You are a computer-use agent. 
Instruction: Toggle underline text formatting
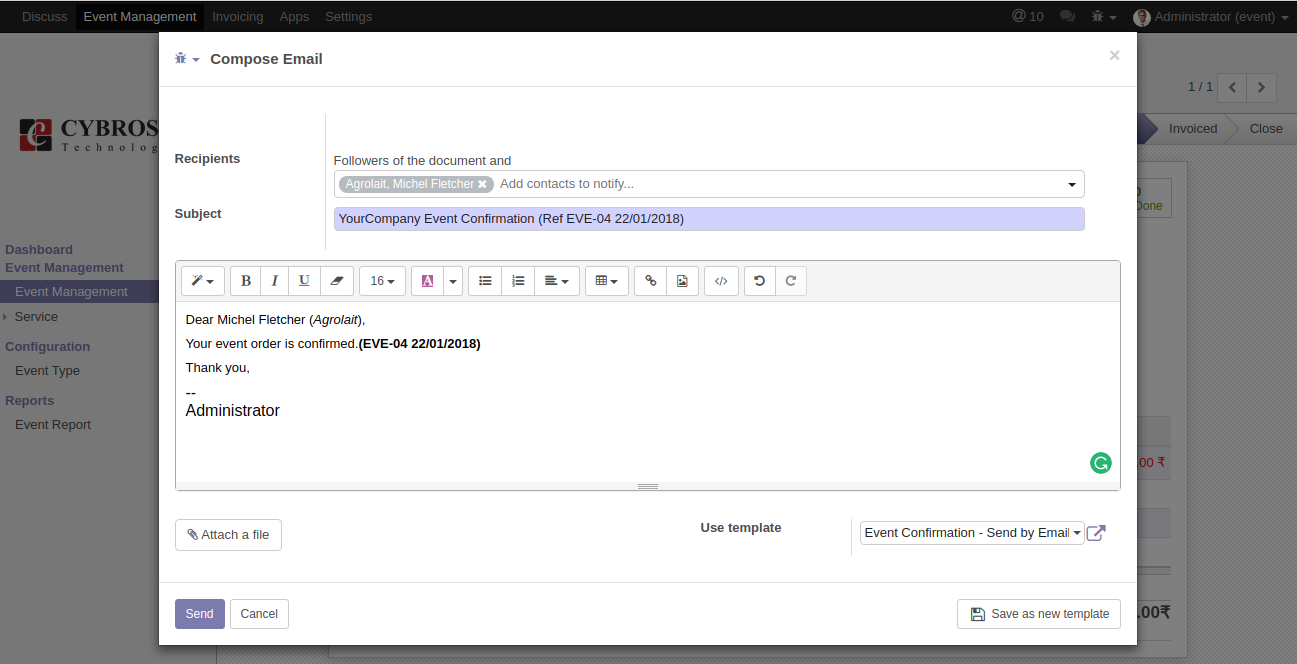pyautogui.click(x=304, y=281)
